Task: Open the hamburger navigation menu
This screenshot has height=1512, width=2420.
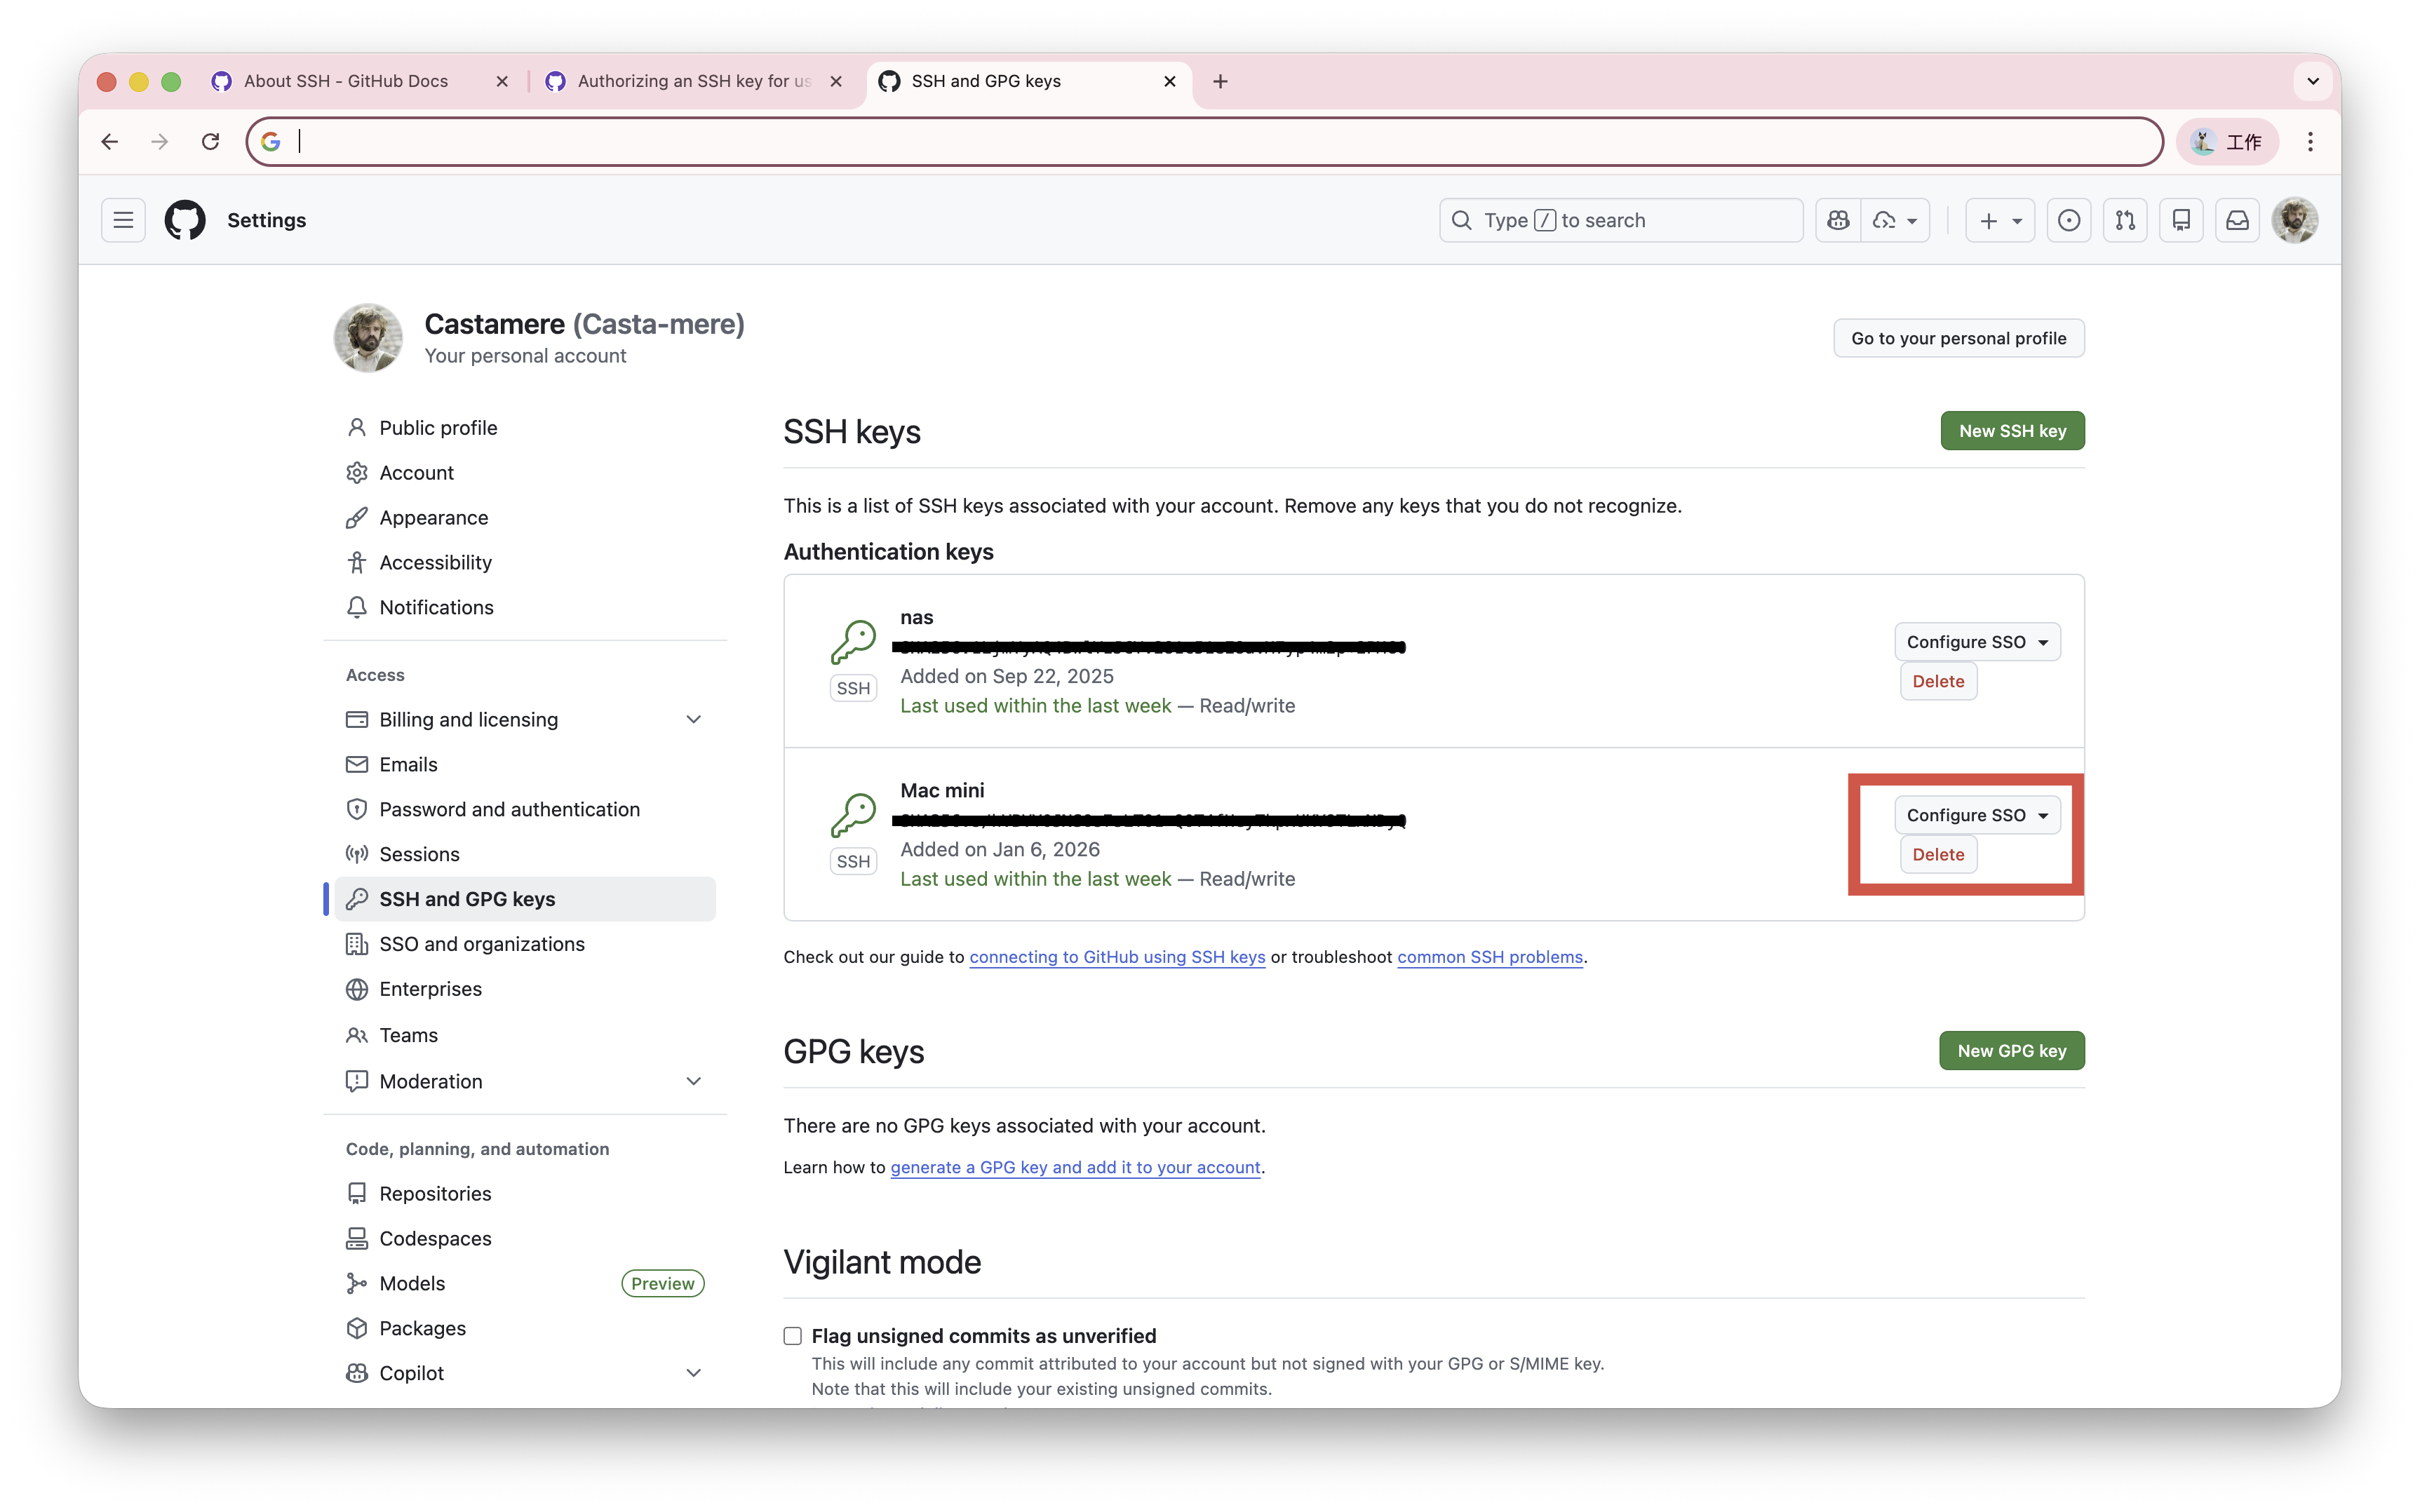Action: [123, 220]
